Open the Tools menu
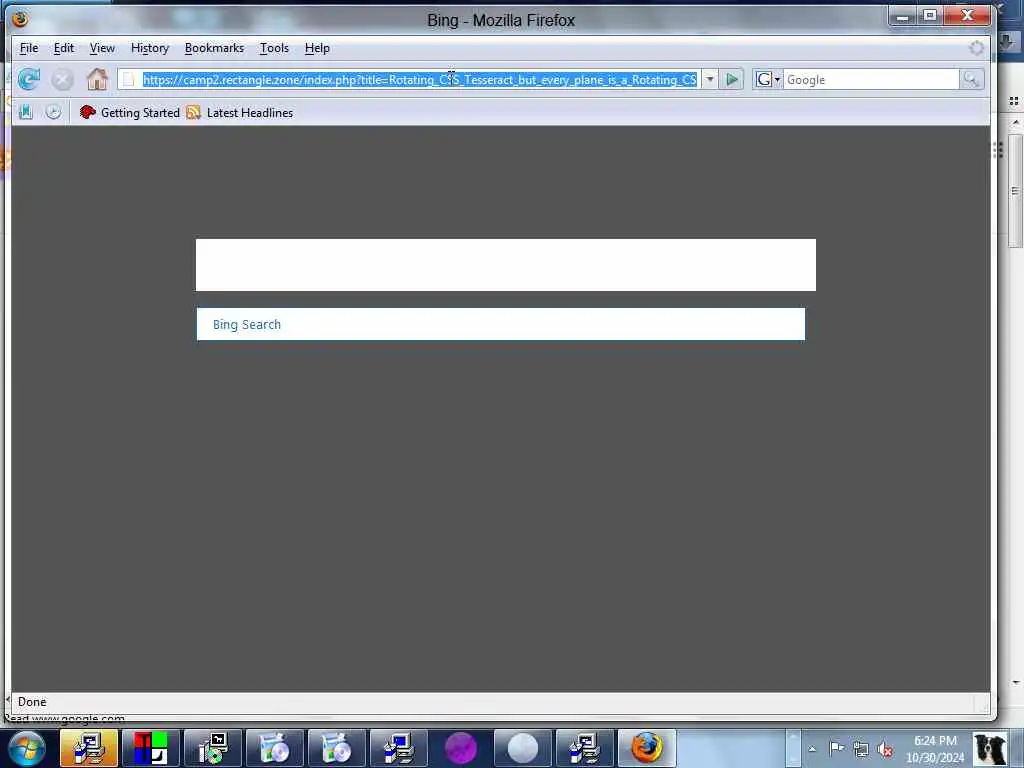This screenshot has width=1024, height=768. click(274, 48)
